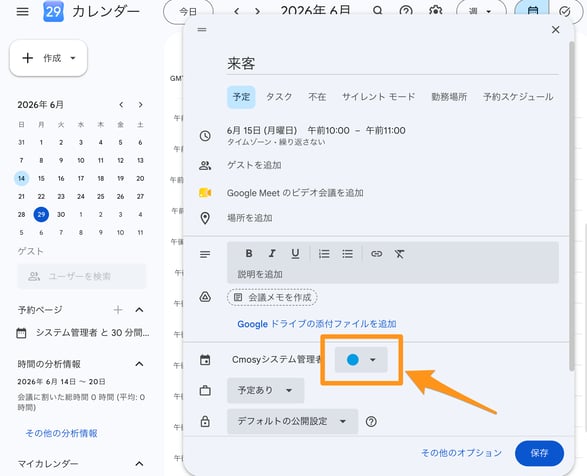Click the Calendar 29 logo icon
This screenshot has height=476, width=587.
tap(54, 11)
